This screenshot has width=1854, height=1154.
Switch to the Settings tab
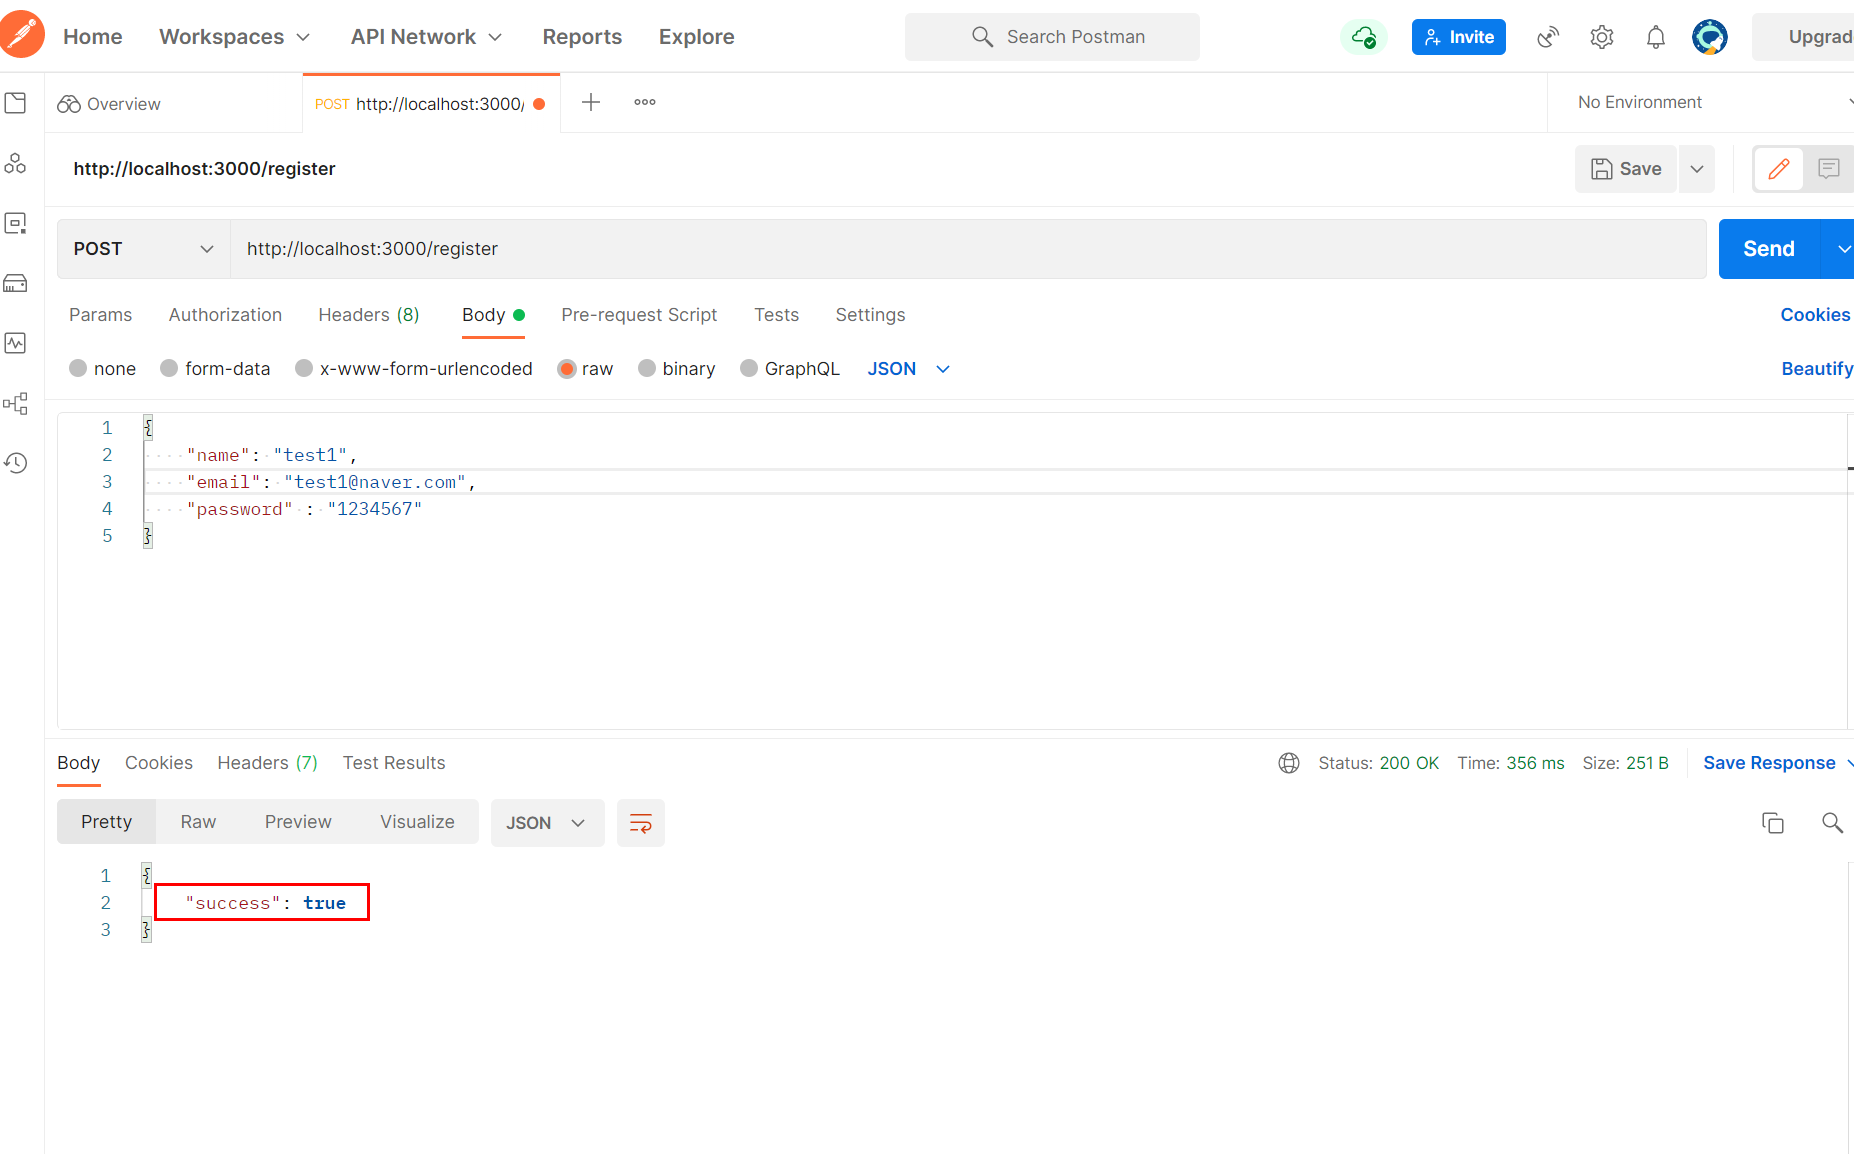coord(870,315)
